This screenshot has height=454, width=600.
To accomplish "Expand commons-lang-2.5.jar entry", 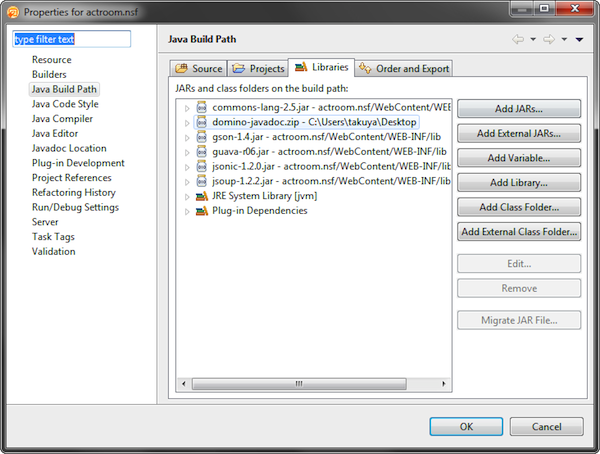I will (x=187, y=108).
